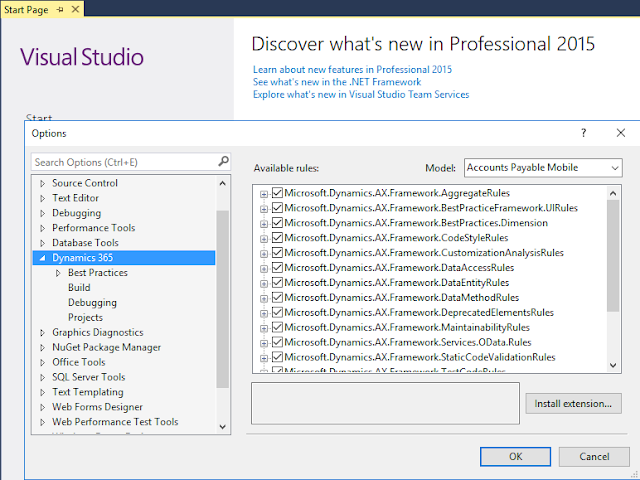This screenshot has height=480, width=640.
Task: Select Best Practices under Dynamics 365
Action: 98,272
